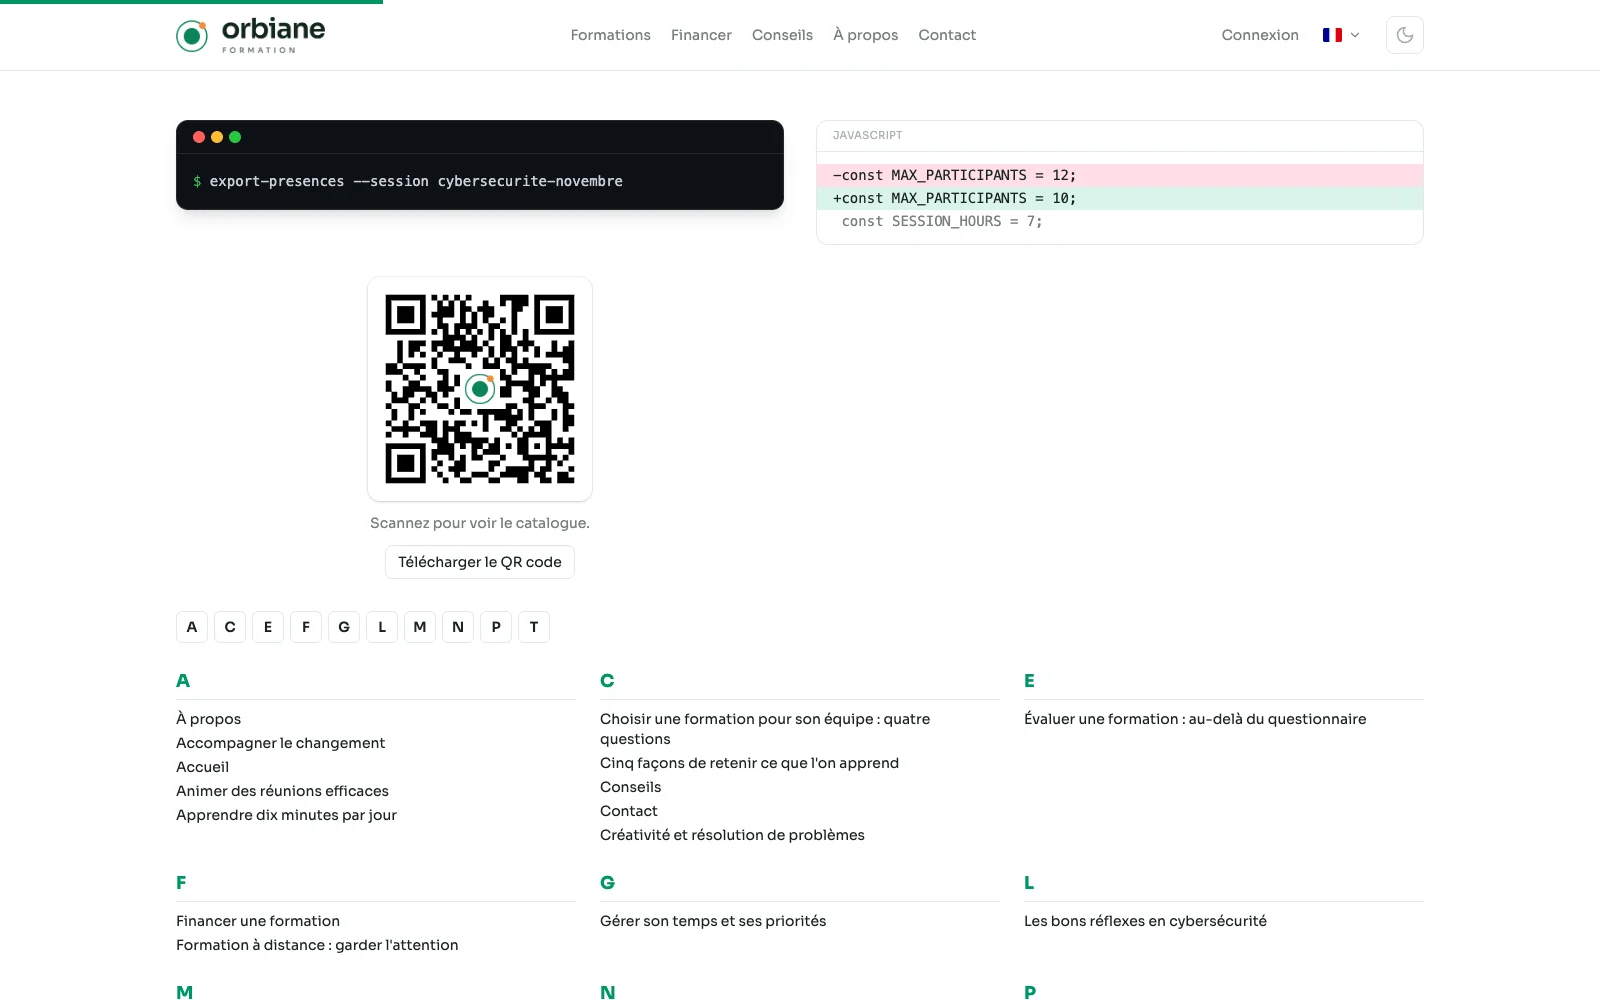Screen dimensions: 1600x1000
Task: Jump to letter F in index
Action: point(306,627)
